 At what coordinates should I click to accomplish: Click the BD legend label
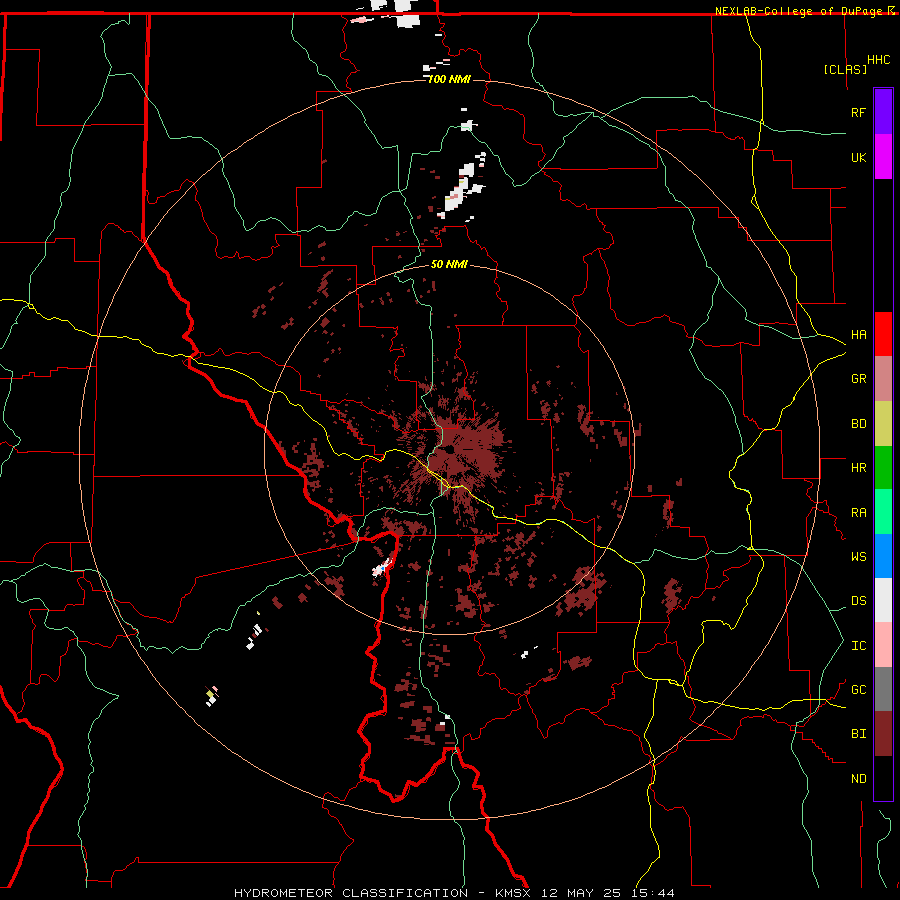click(858, 424)
